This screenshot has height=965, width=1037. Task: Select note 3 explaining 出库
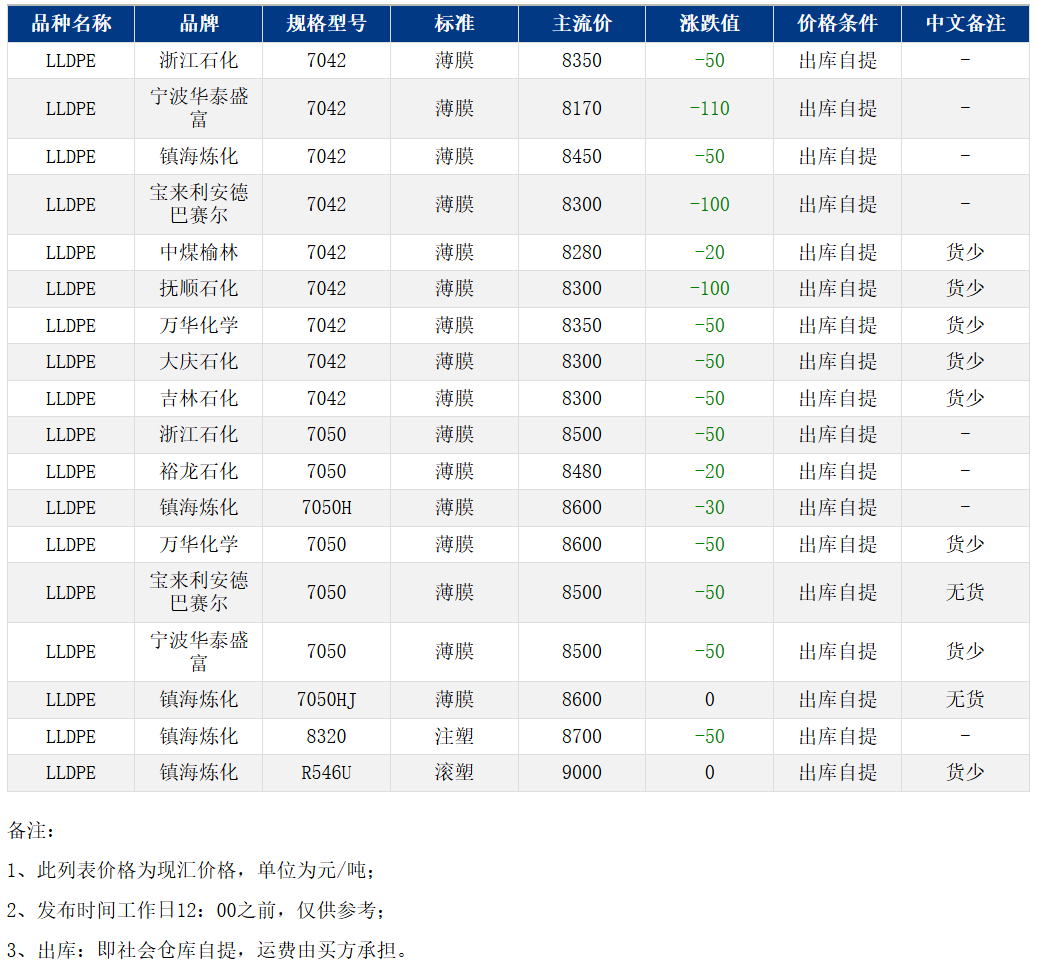(x=208, y=952)
